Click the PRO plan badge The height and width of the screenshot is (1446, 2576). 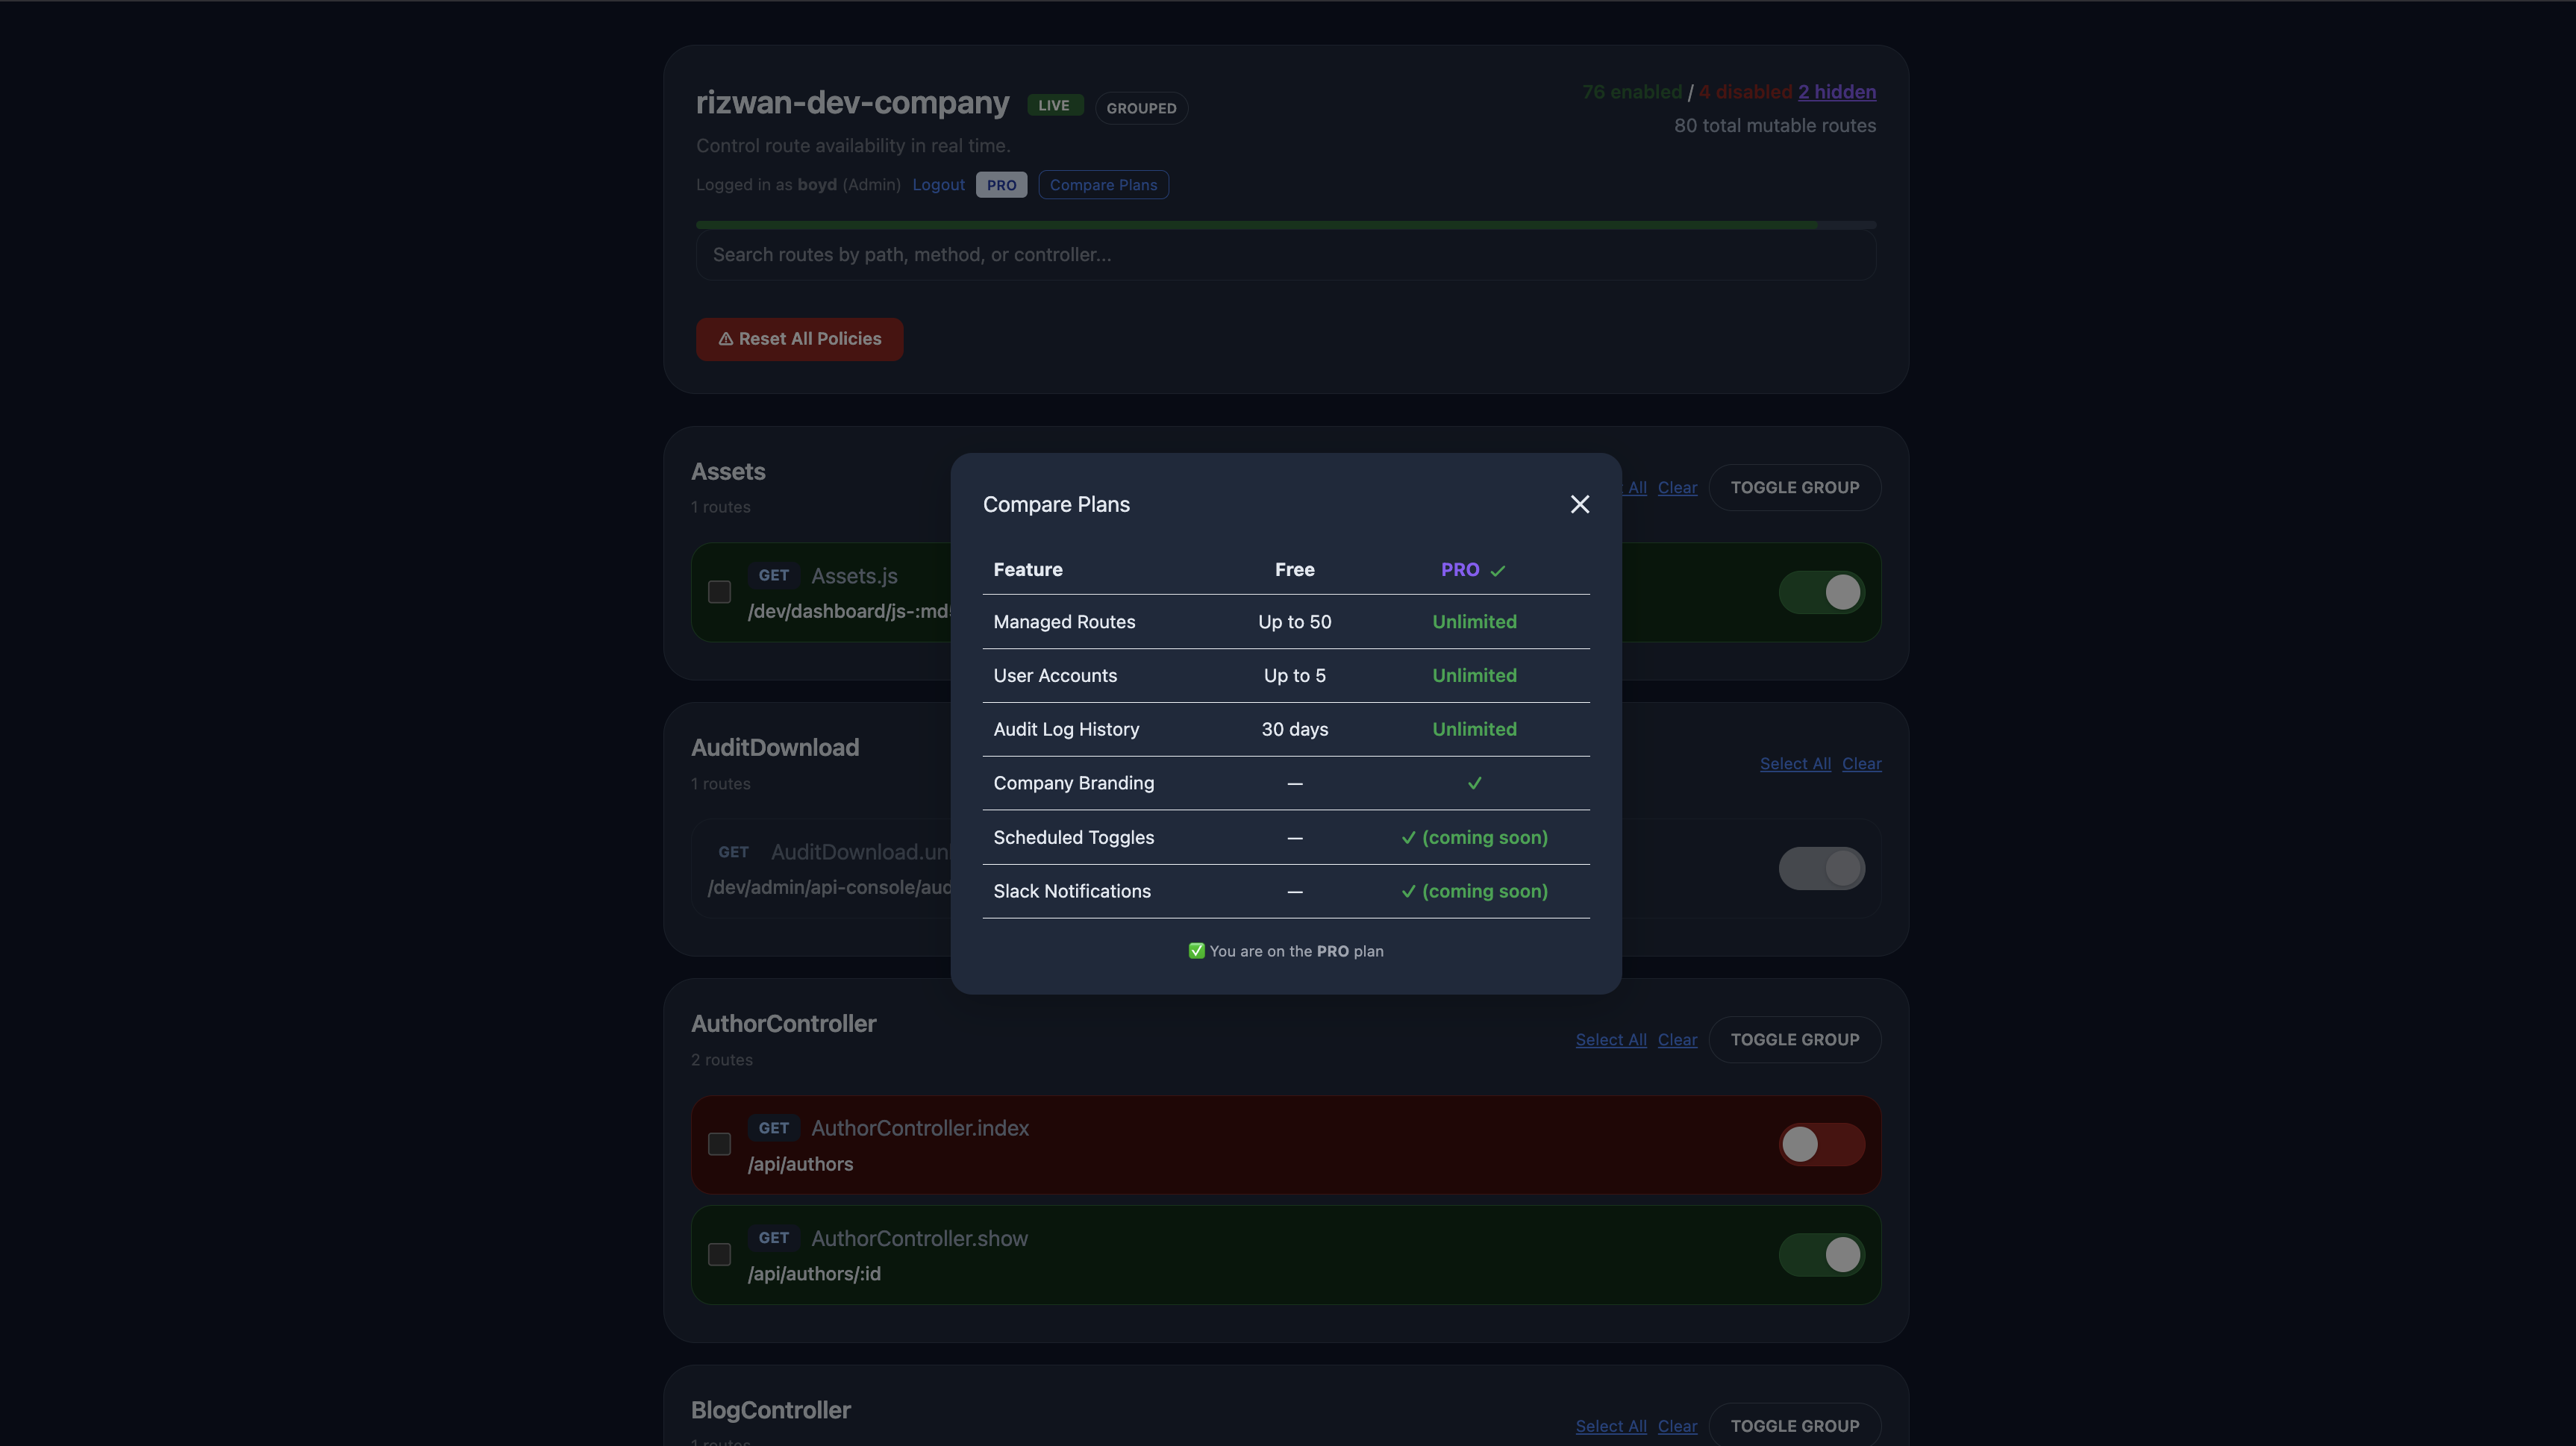coord(1001,185)
